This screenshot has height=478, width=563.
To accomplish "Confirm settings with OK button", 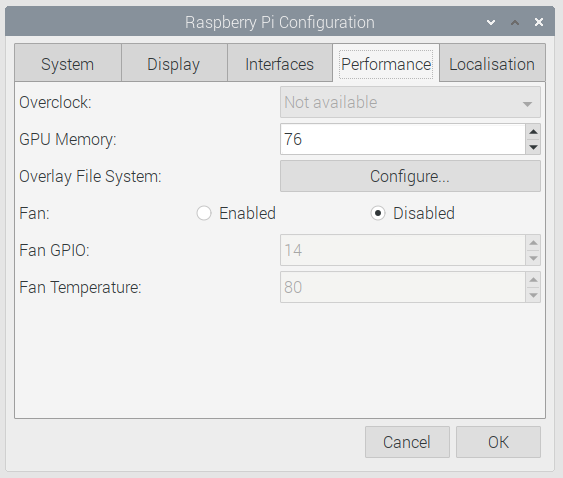I will (x=498, y=442).
